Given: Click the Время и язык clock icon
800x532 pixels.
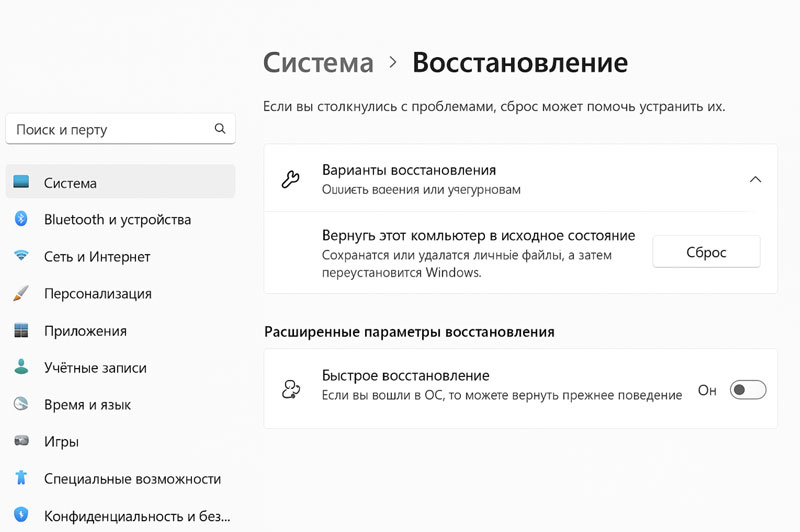Looking at the screenshot, I should point(21,404).
